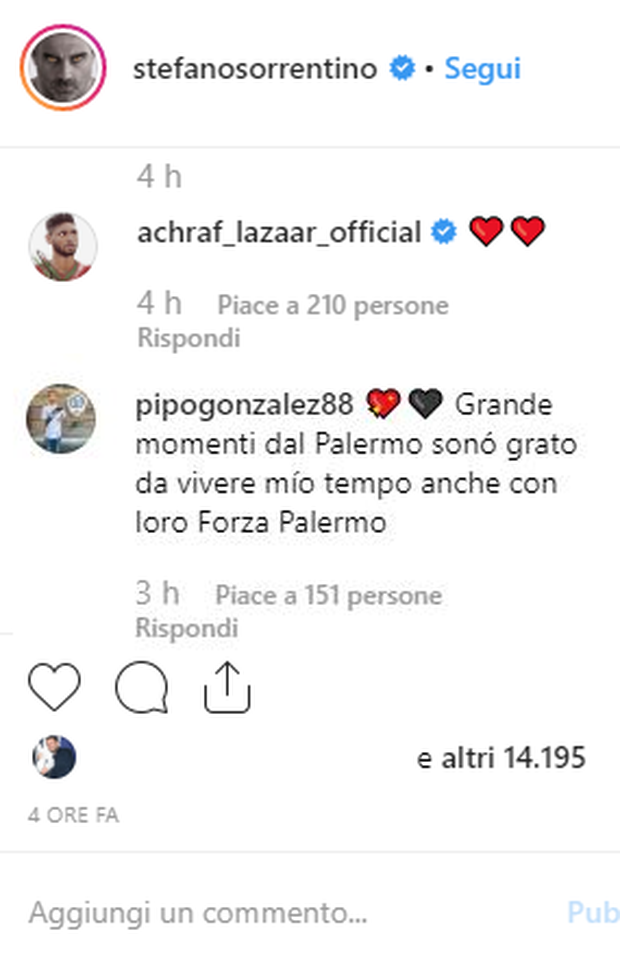View the 151 people who liked comment
620x973 pixels.
[x=328, y=596]
